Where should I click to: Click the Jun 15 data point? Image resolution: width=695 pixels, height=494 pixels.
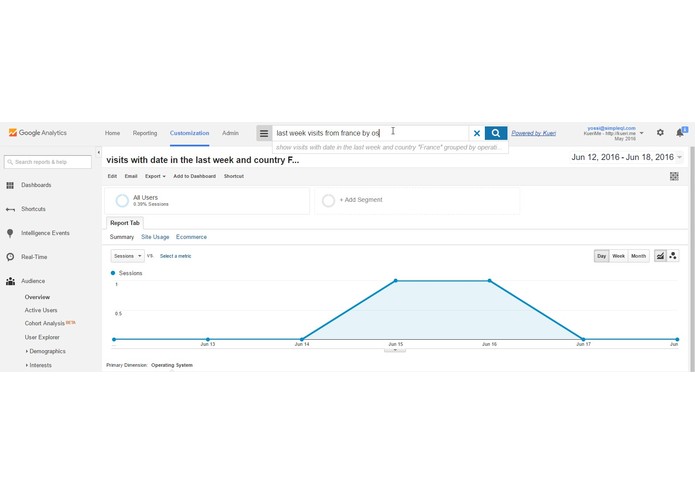tap(396, 280)
